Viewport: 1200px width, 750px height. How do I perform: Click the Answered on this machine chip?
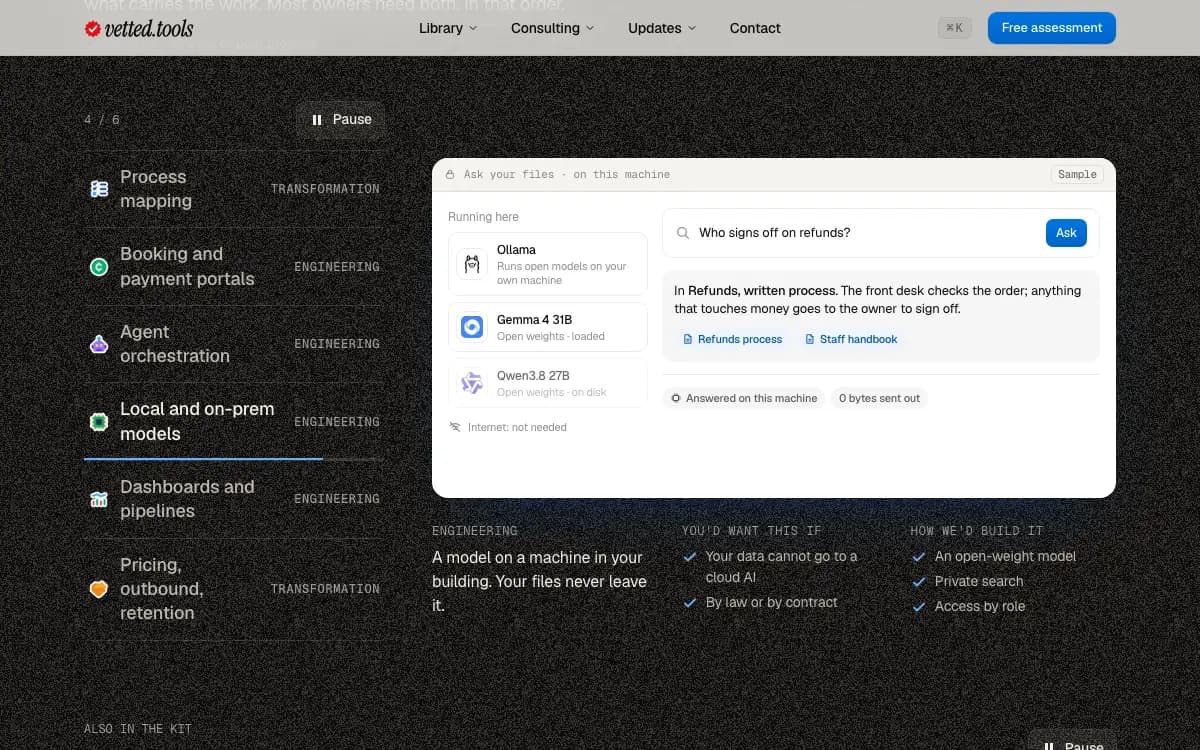[x=744, y=398]
